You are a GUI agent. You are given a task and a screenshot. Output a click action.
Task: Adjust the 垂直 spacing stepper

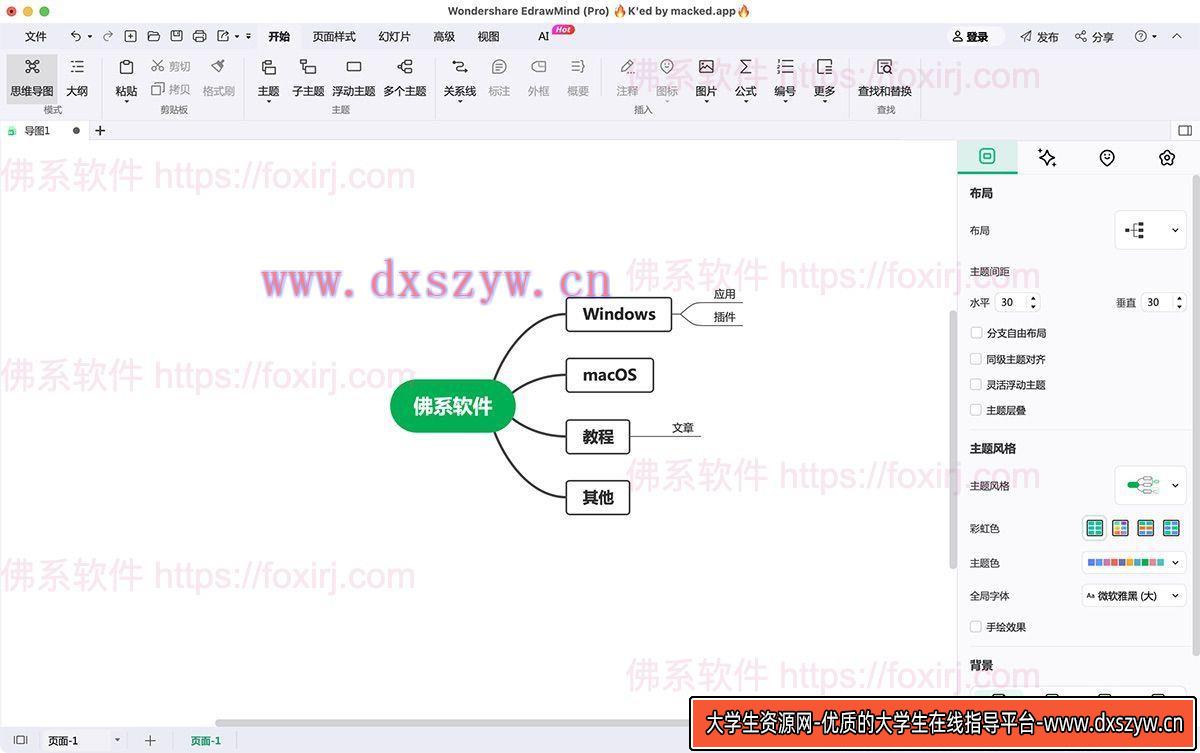tap(1179, 302)
